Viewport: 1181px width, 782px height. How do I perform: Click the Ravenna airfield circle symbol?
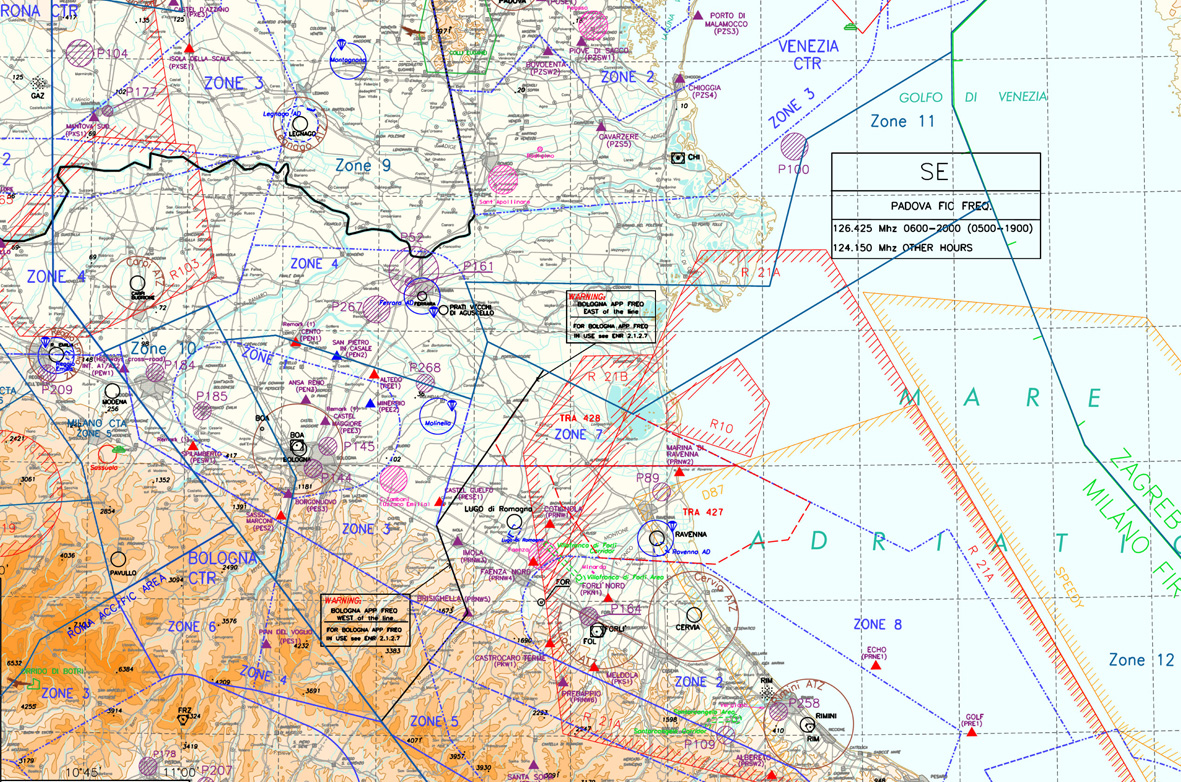657,538
